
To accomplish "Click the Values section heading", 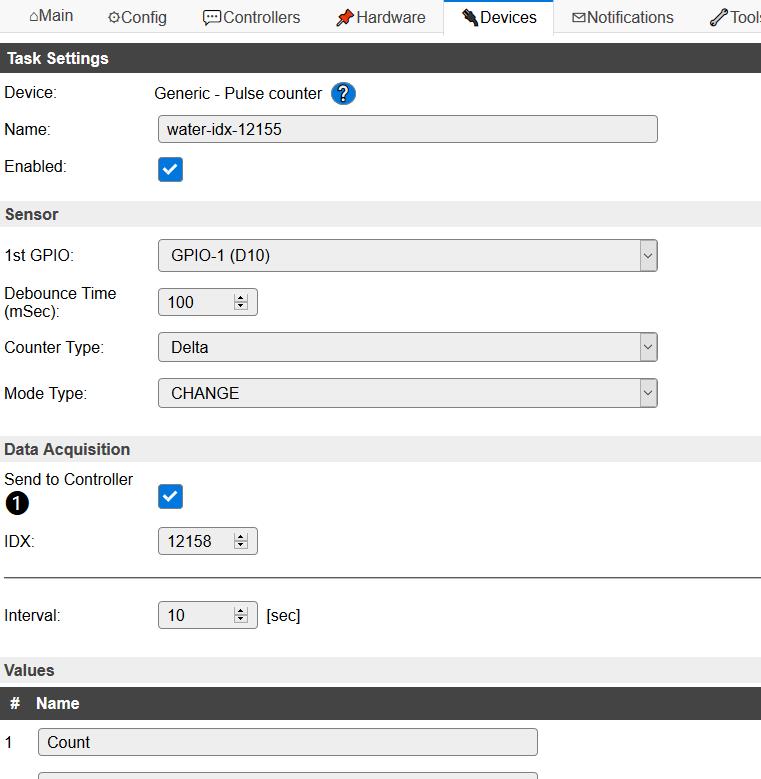I will 29,670.
